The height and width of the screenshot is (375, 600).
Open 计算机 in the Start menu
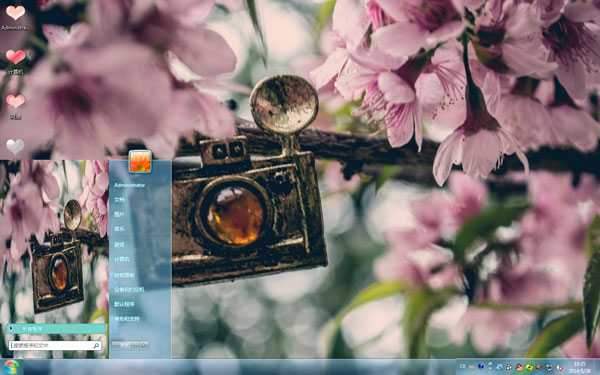pyautogui.click(x=122, y=259)
